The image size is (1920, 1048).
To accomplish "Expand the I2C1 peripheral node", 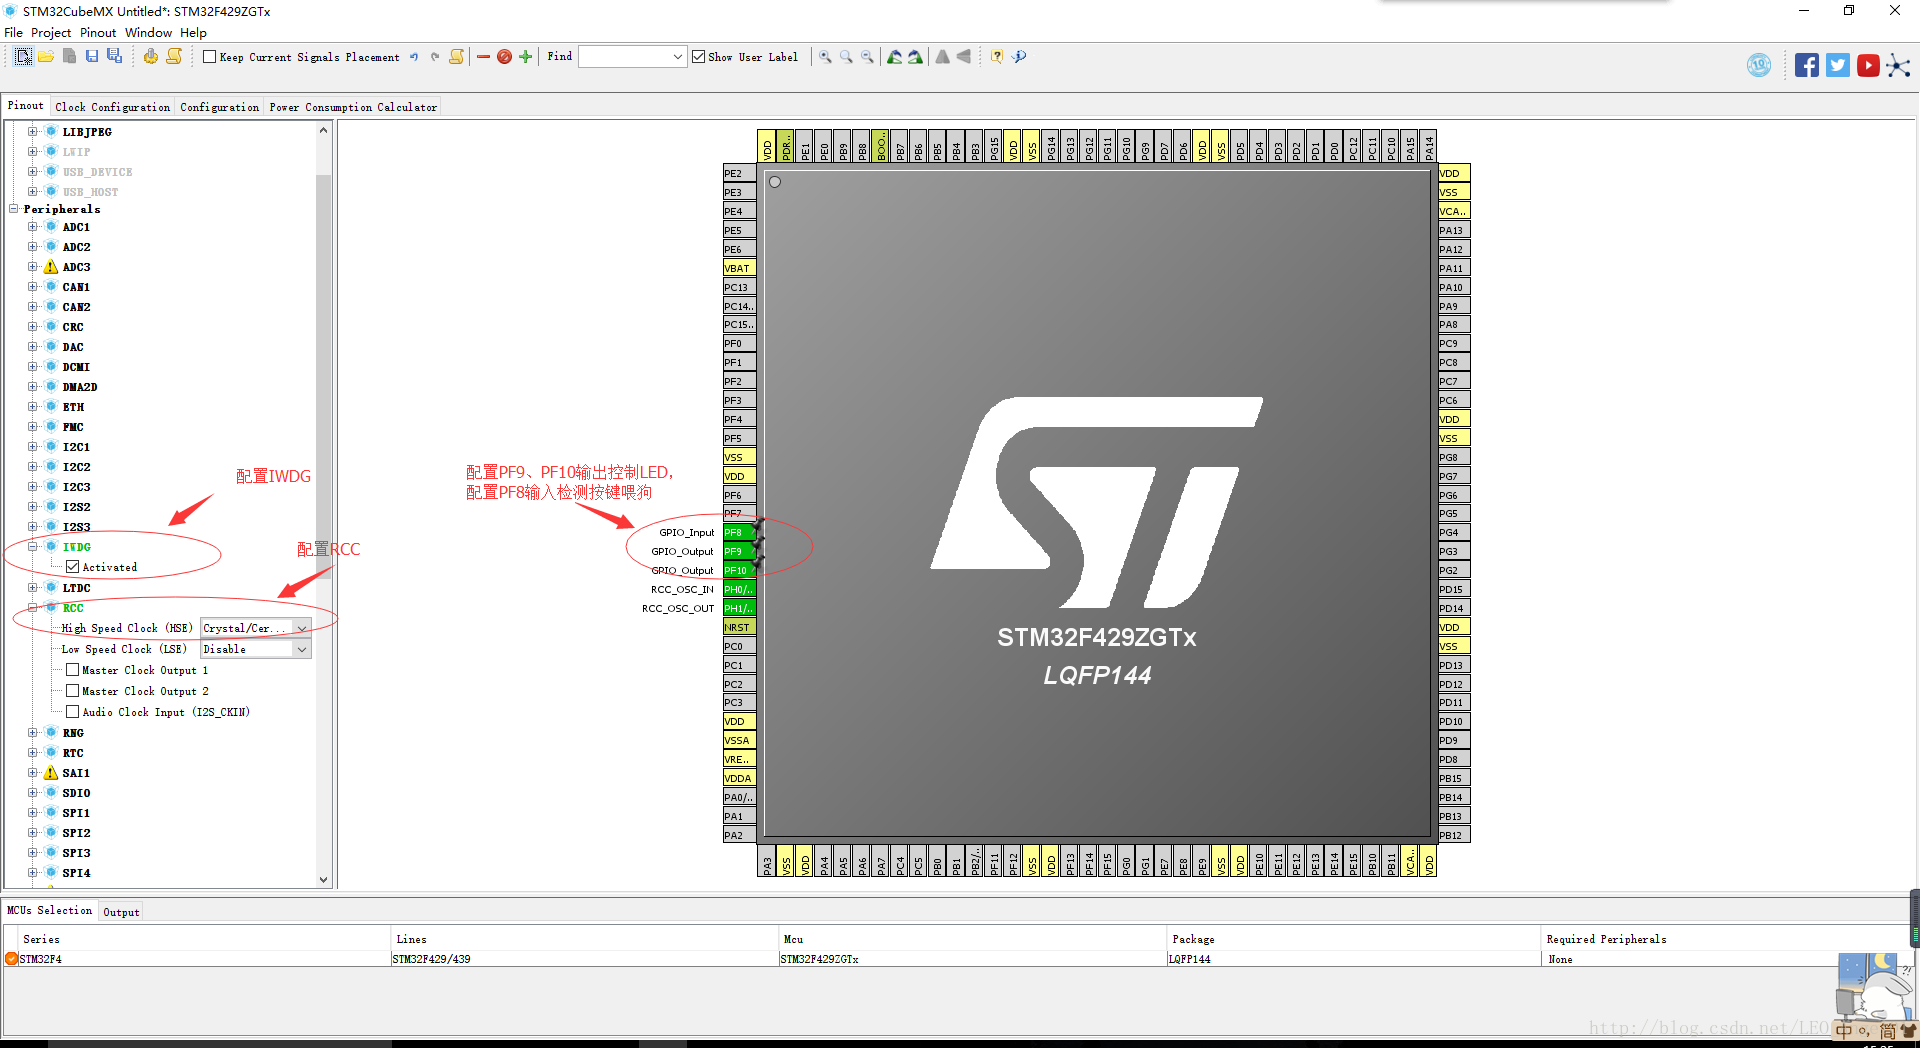I will pos(33,447).
